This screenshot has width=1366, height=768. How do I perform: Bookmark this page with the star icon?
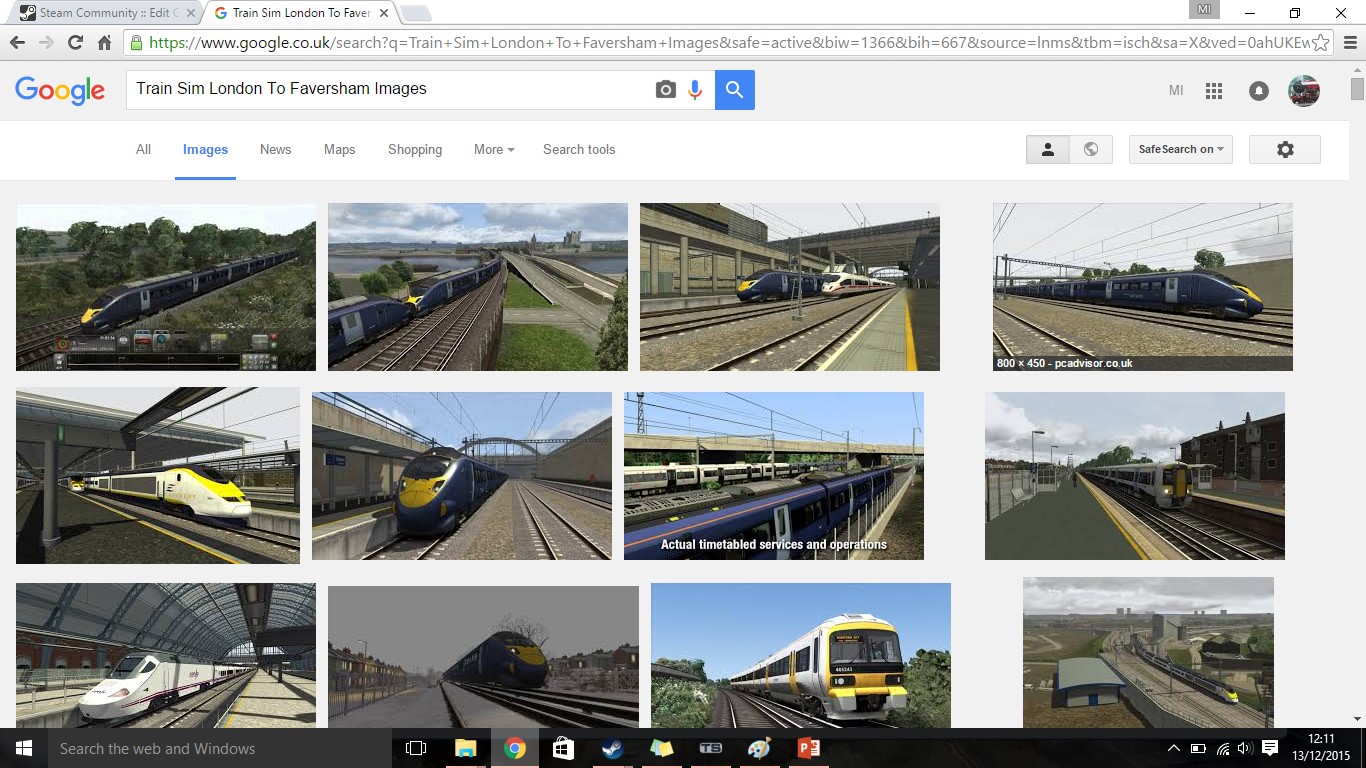(1321, 43)
